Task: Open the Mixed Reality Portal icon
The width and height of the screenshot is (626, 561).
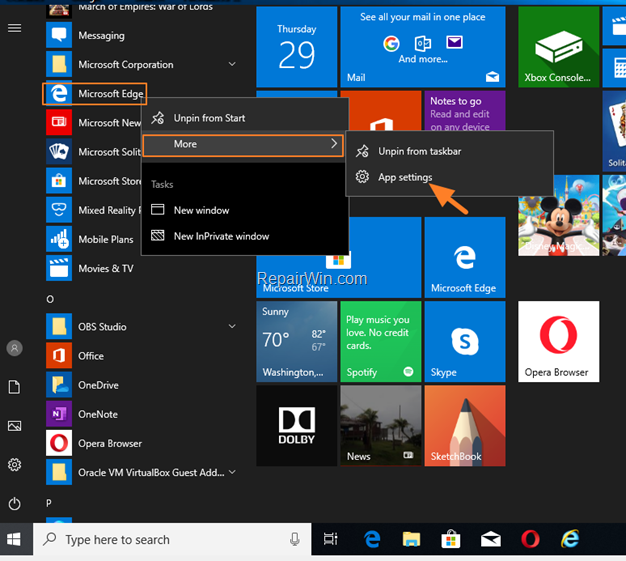Action: point(59,210)
